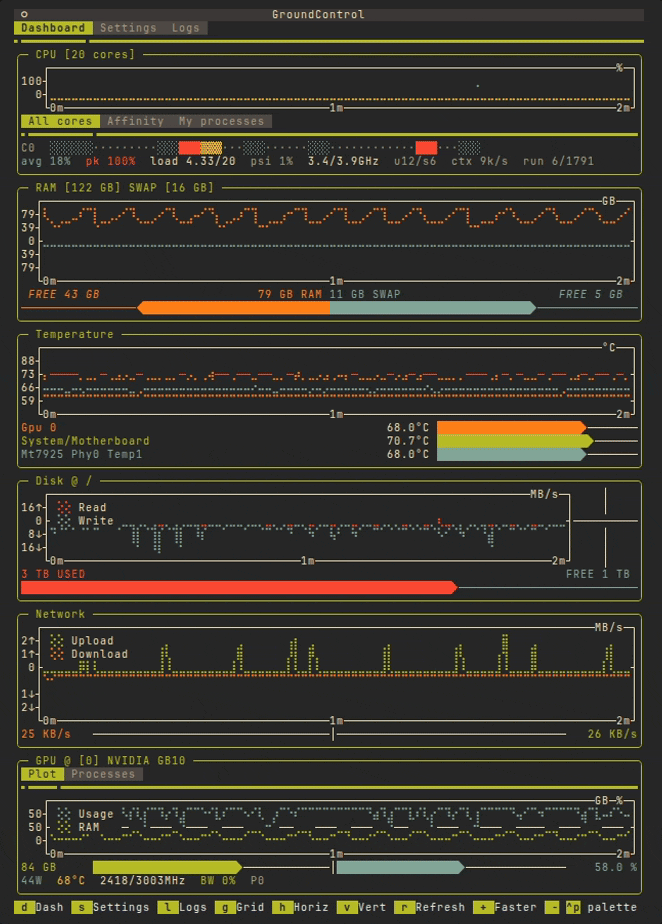
Task: Click the 'Mt7925 Phy0 Temp1' sensor label
Action: point(82,454)
